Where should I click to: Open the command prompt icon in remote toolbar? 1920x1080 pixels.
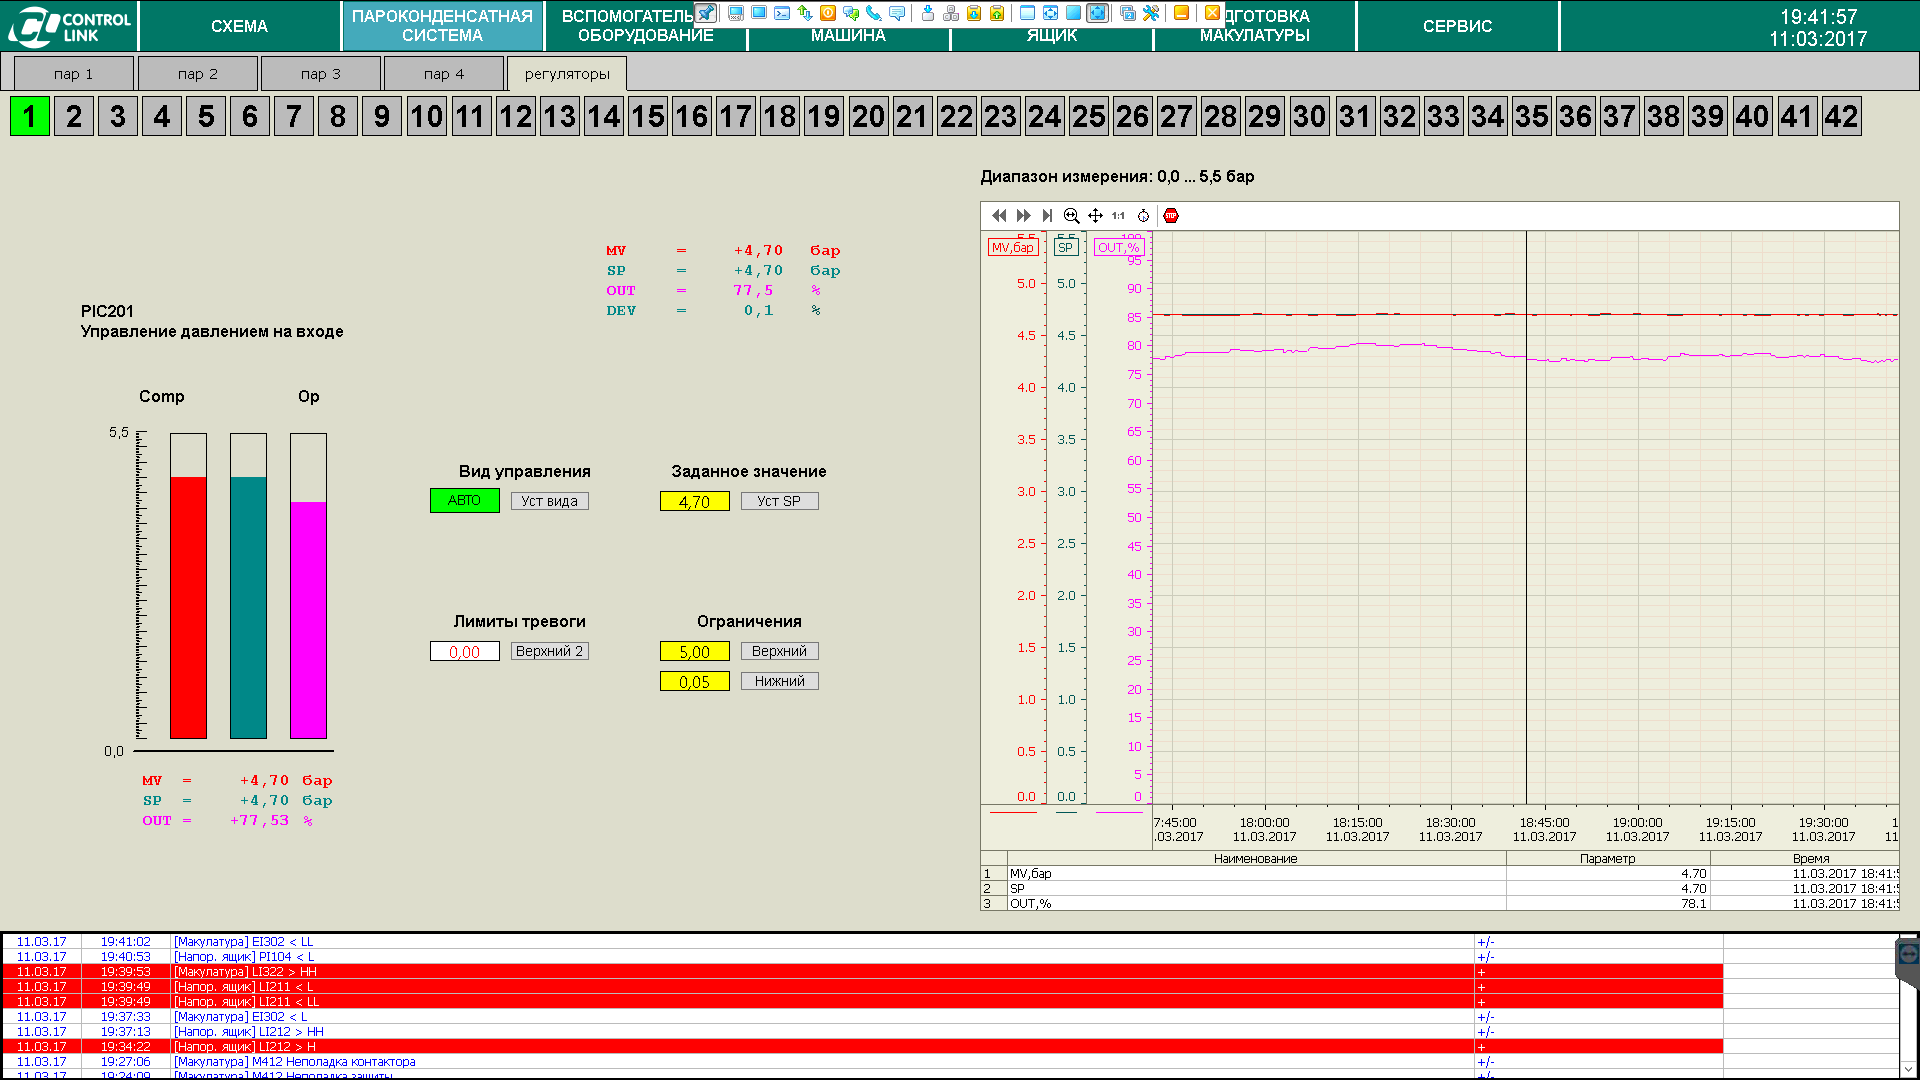(782, 13)
